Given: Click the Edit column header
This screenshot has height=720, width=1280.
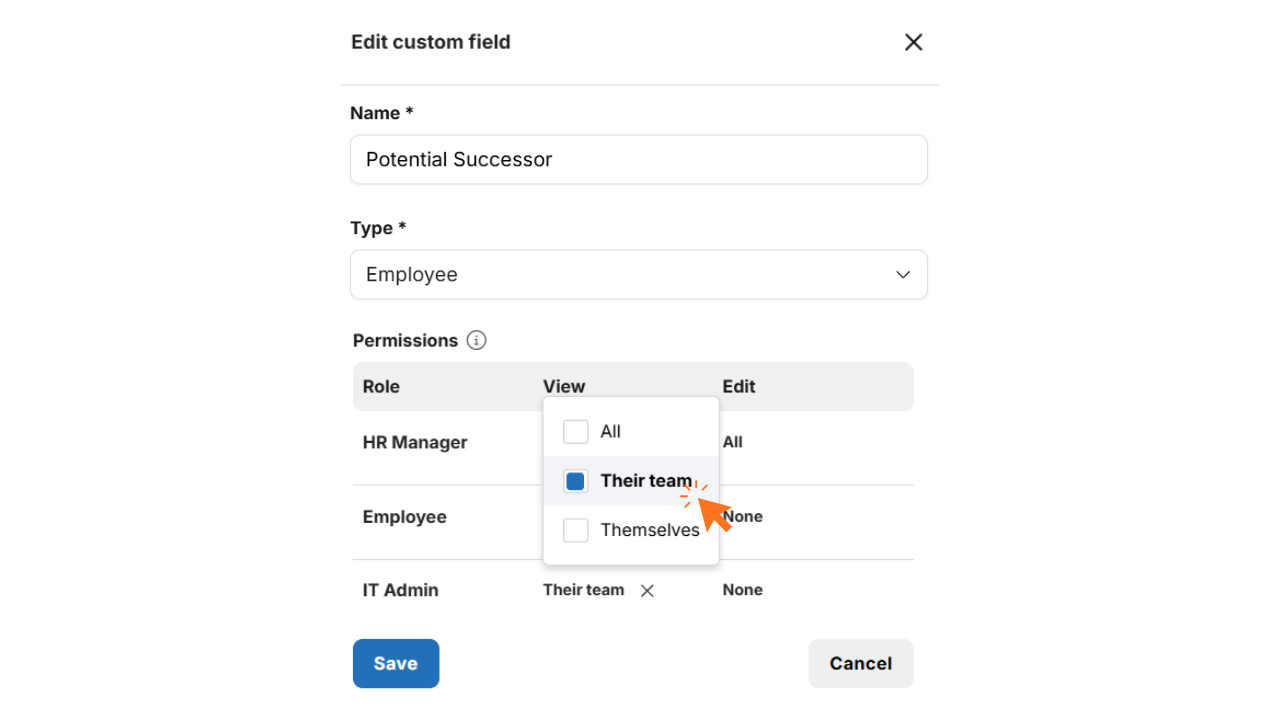Looking at the screenshot, I should pos(739,387).
